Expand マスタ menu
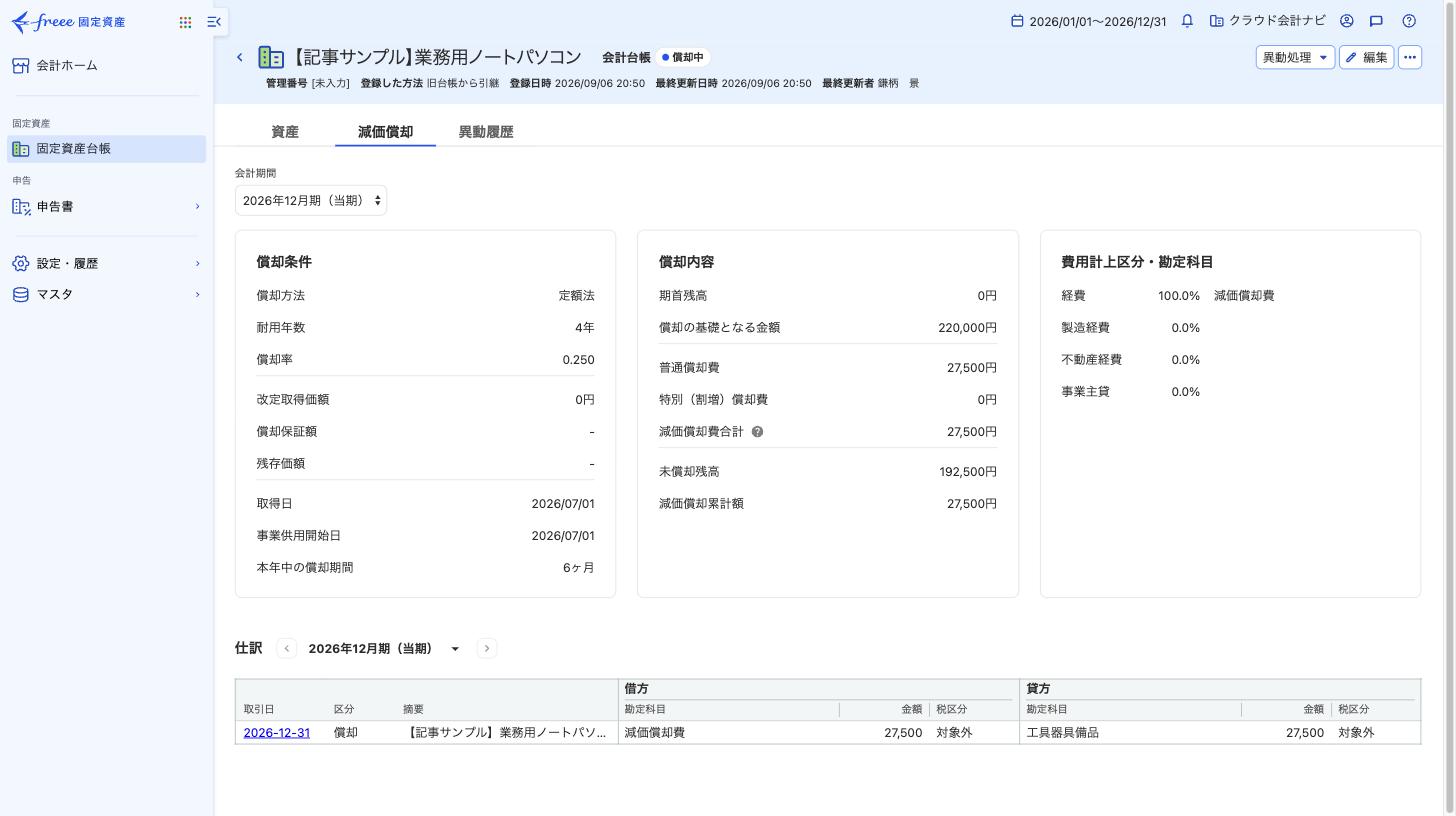Image resolution: width=1456 pixels, height=816 pixels. 106,295
